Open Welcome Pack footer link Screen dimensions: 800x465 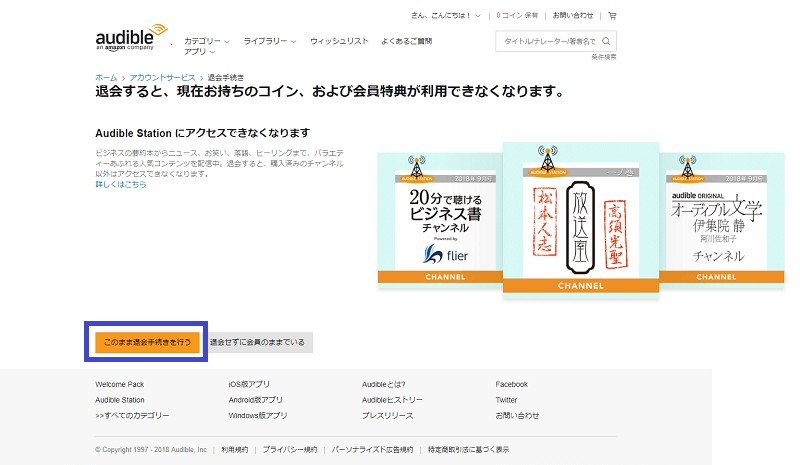120,384
